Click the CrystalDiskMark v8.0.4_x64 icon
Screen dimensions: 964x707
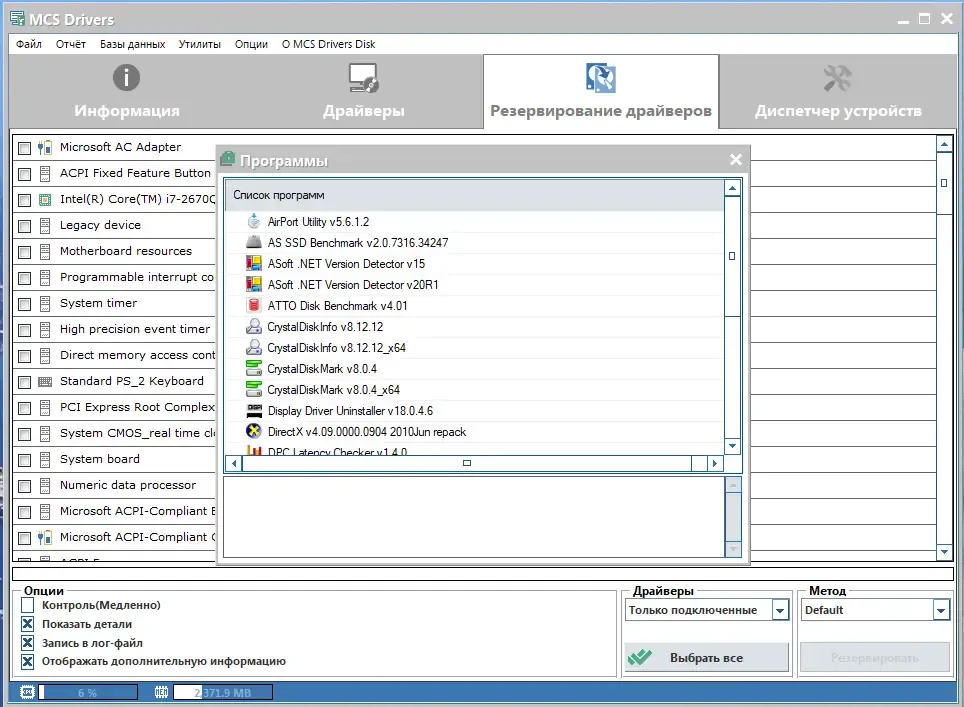253,389
